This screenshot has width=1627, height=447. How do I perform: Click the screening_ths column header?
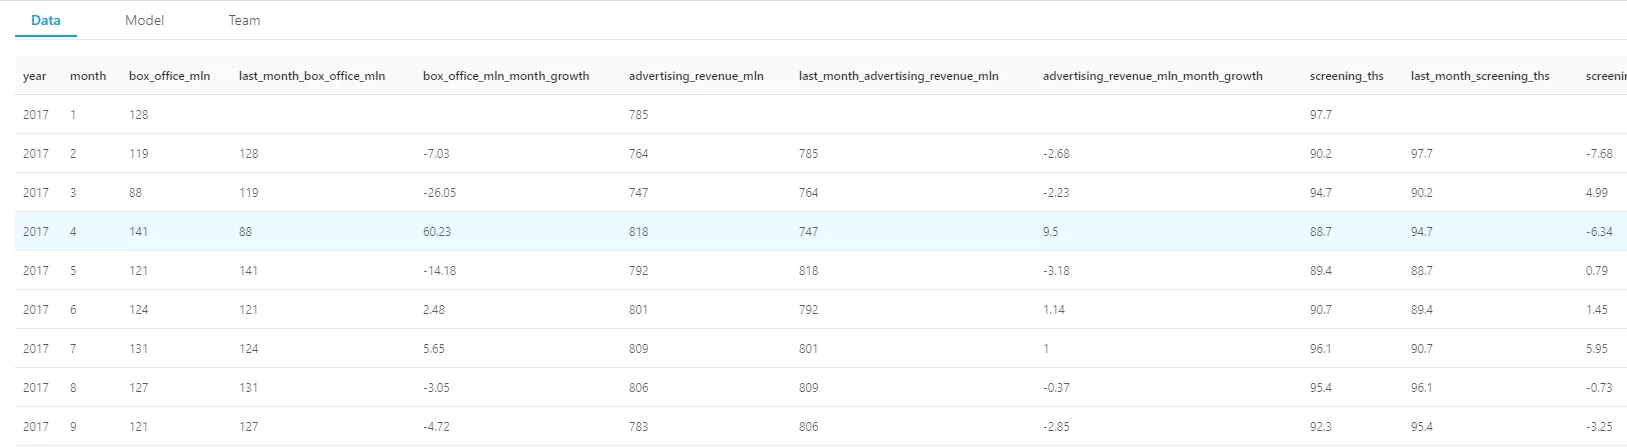coord(1346,76)
